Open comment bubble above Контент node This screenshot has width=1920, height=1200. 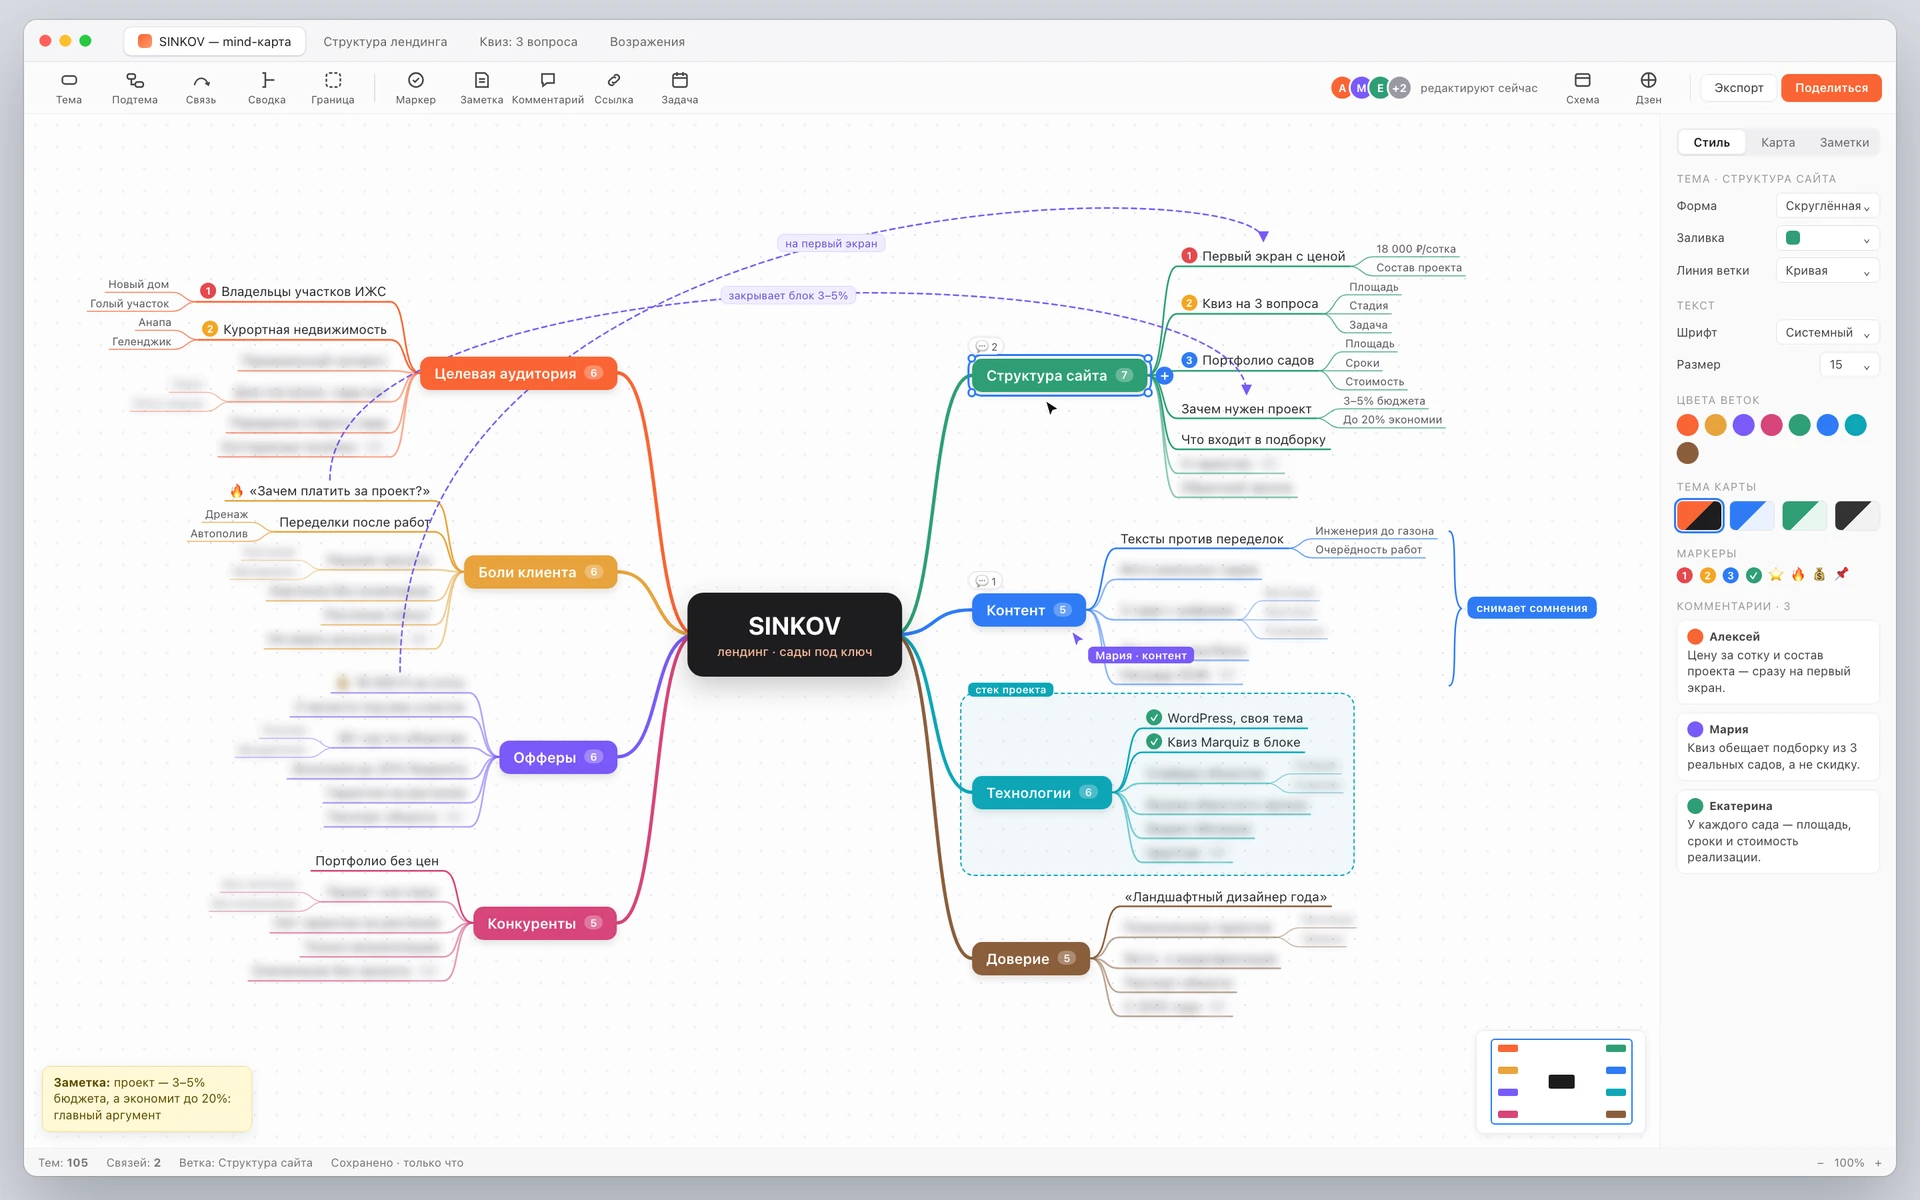pyautogui.click(x=986, y=581)
